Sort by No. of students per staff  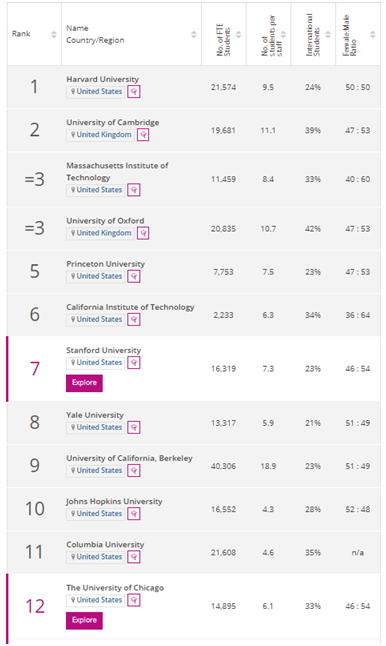point(283,35)
